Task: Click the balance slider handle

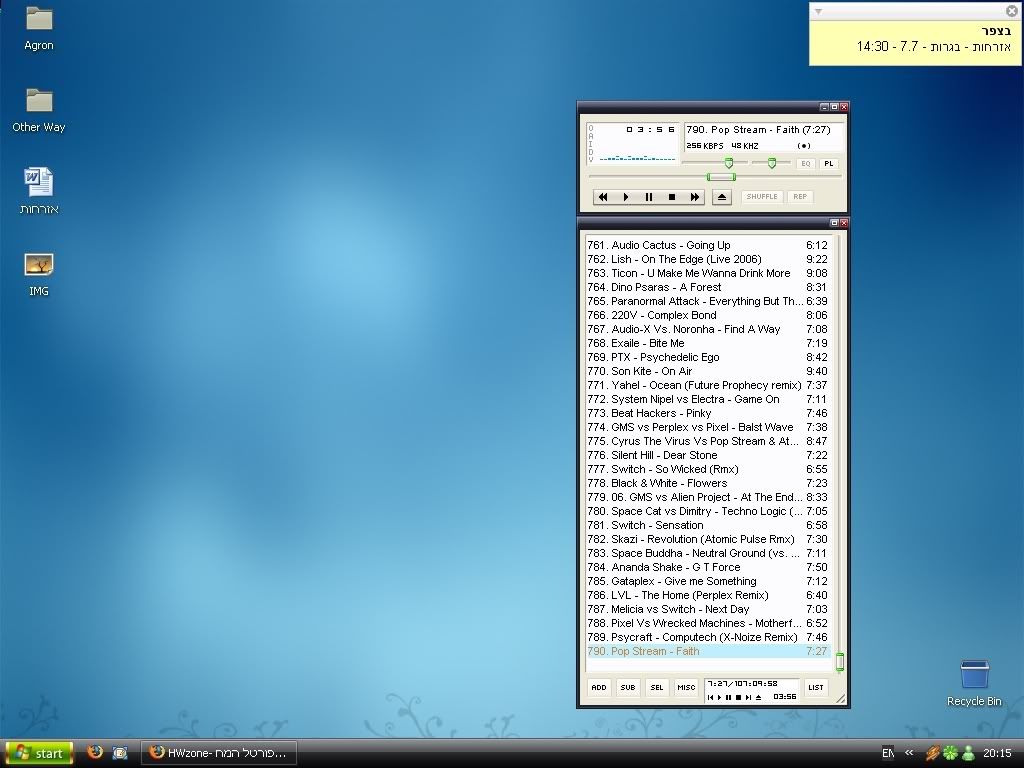Action: [772, 163]
